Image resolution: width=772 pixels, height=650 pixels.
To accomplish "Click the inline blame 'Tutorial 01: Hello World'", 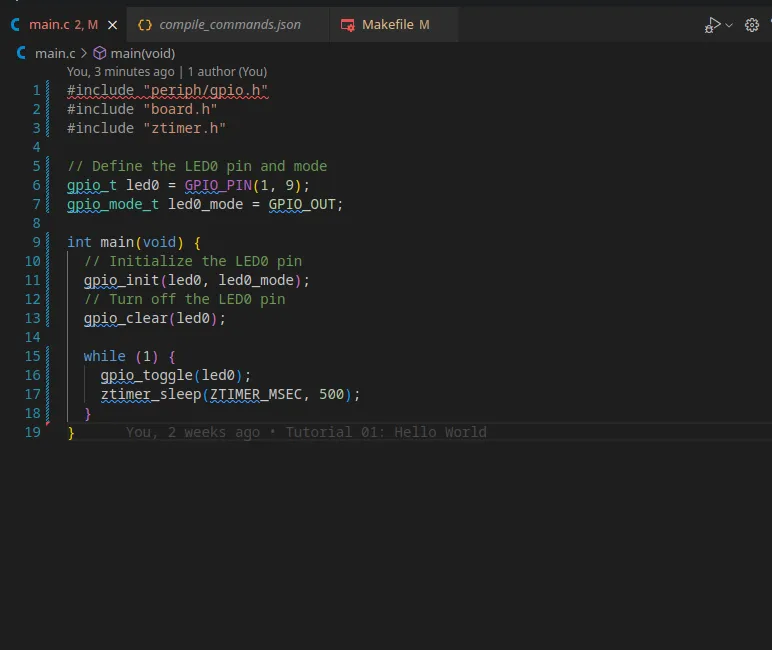I will (x=386, y=432).
